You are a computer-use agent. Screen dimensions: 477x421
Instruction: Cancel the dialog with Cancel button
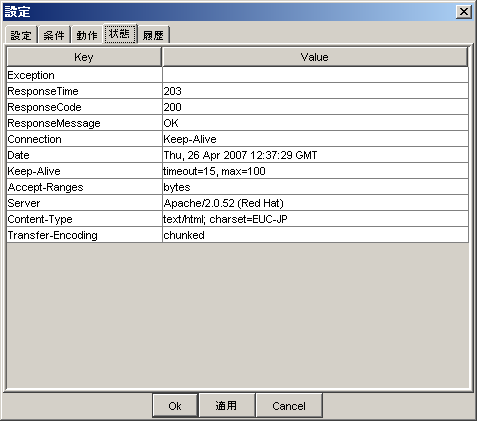pos(289,406)
